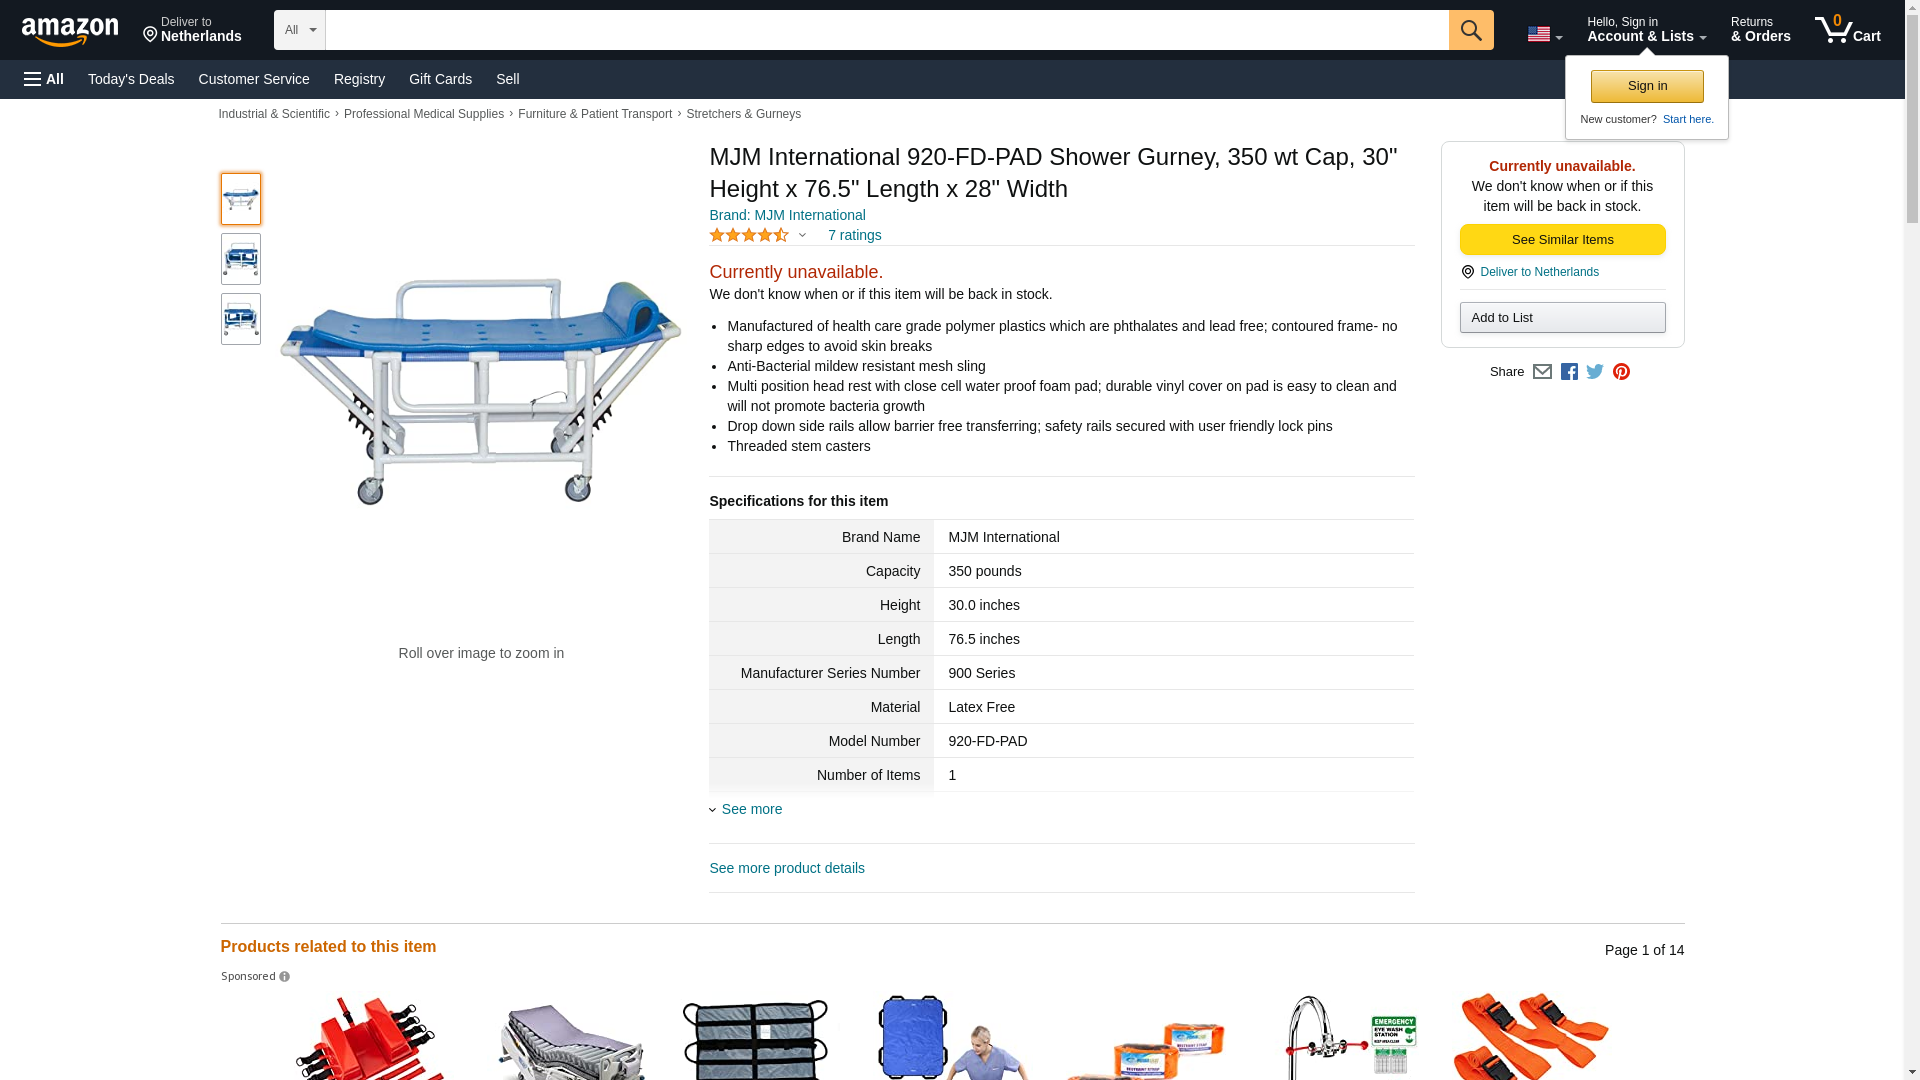Select the second product thumbnail image
The image size is (1920, 1080).
click(241, 259)
